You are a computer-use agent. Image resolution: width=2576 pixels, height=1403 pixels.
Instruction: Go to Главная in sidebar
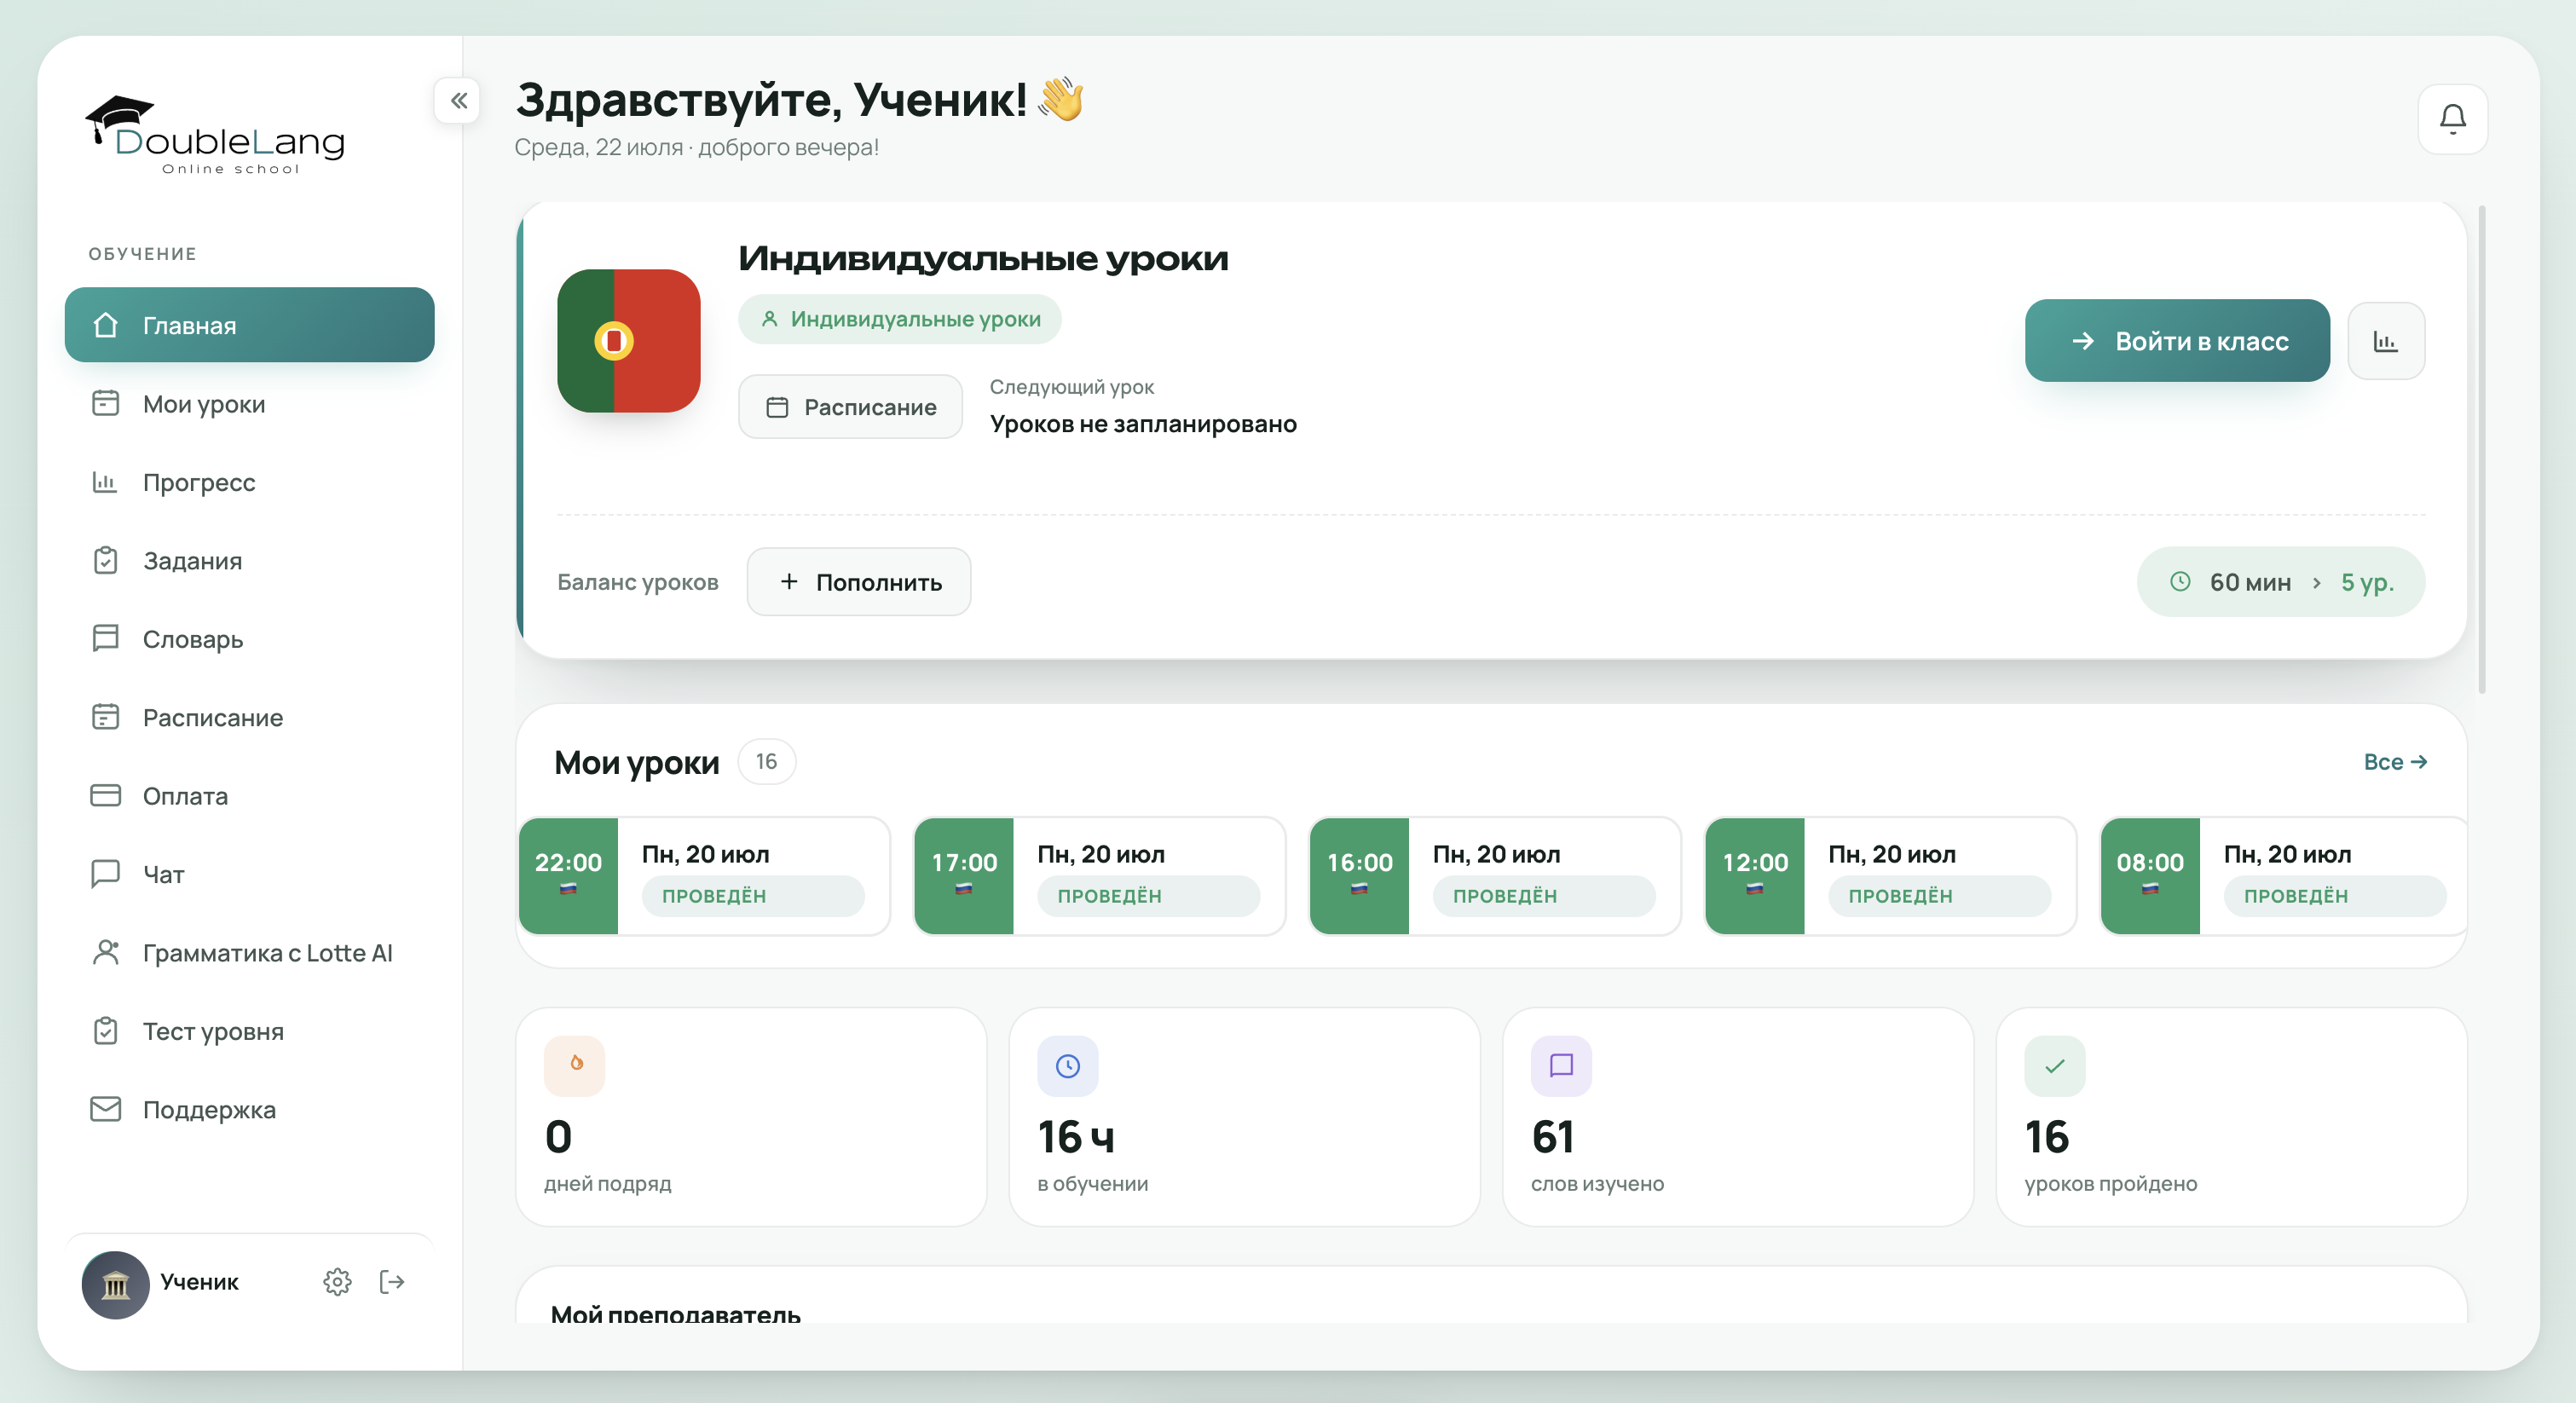(249, 325)
